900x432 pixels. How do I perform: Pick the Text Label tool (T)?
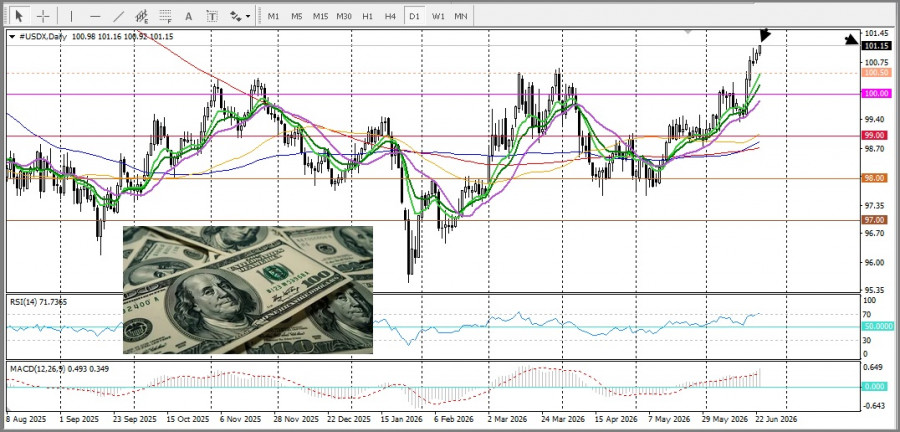[x=212, y=16]
